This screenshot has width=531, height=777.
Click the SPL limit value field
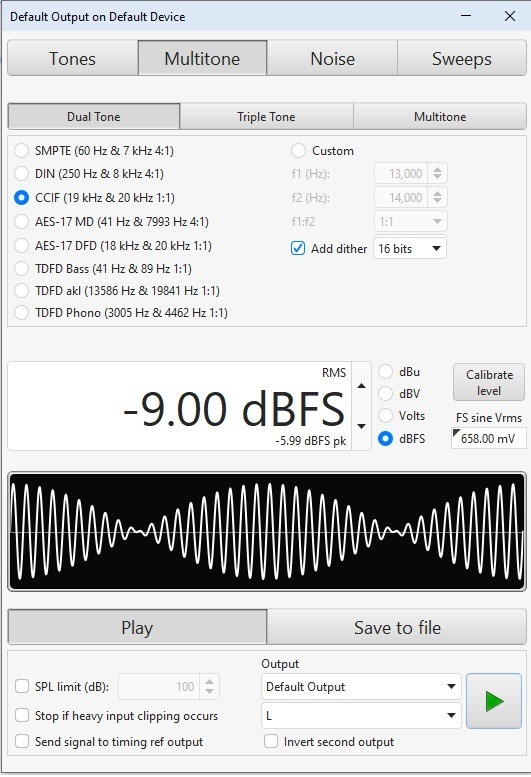[160, 686]
